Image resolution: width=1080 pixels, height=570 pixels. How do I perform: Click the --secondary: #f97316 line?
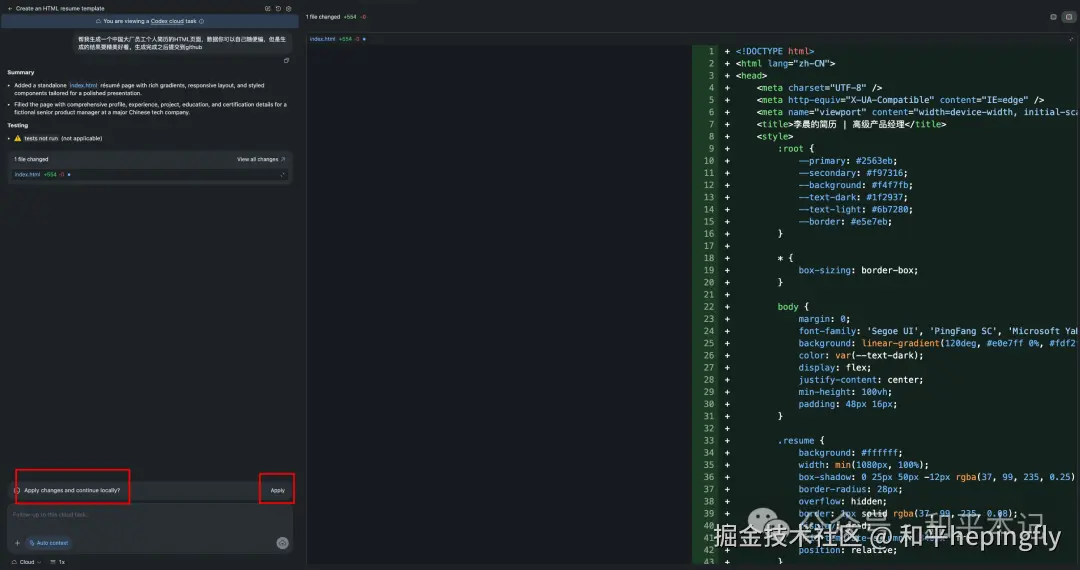pyautogui.click(x=853, y=173)
